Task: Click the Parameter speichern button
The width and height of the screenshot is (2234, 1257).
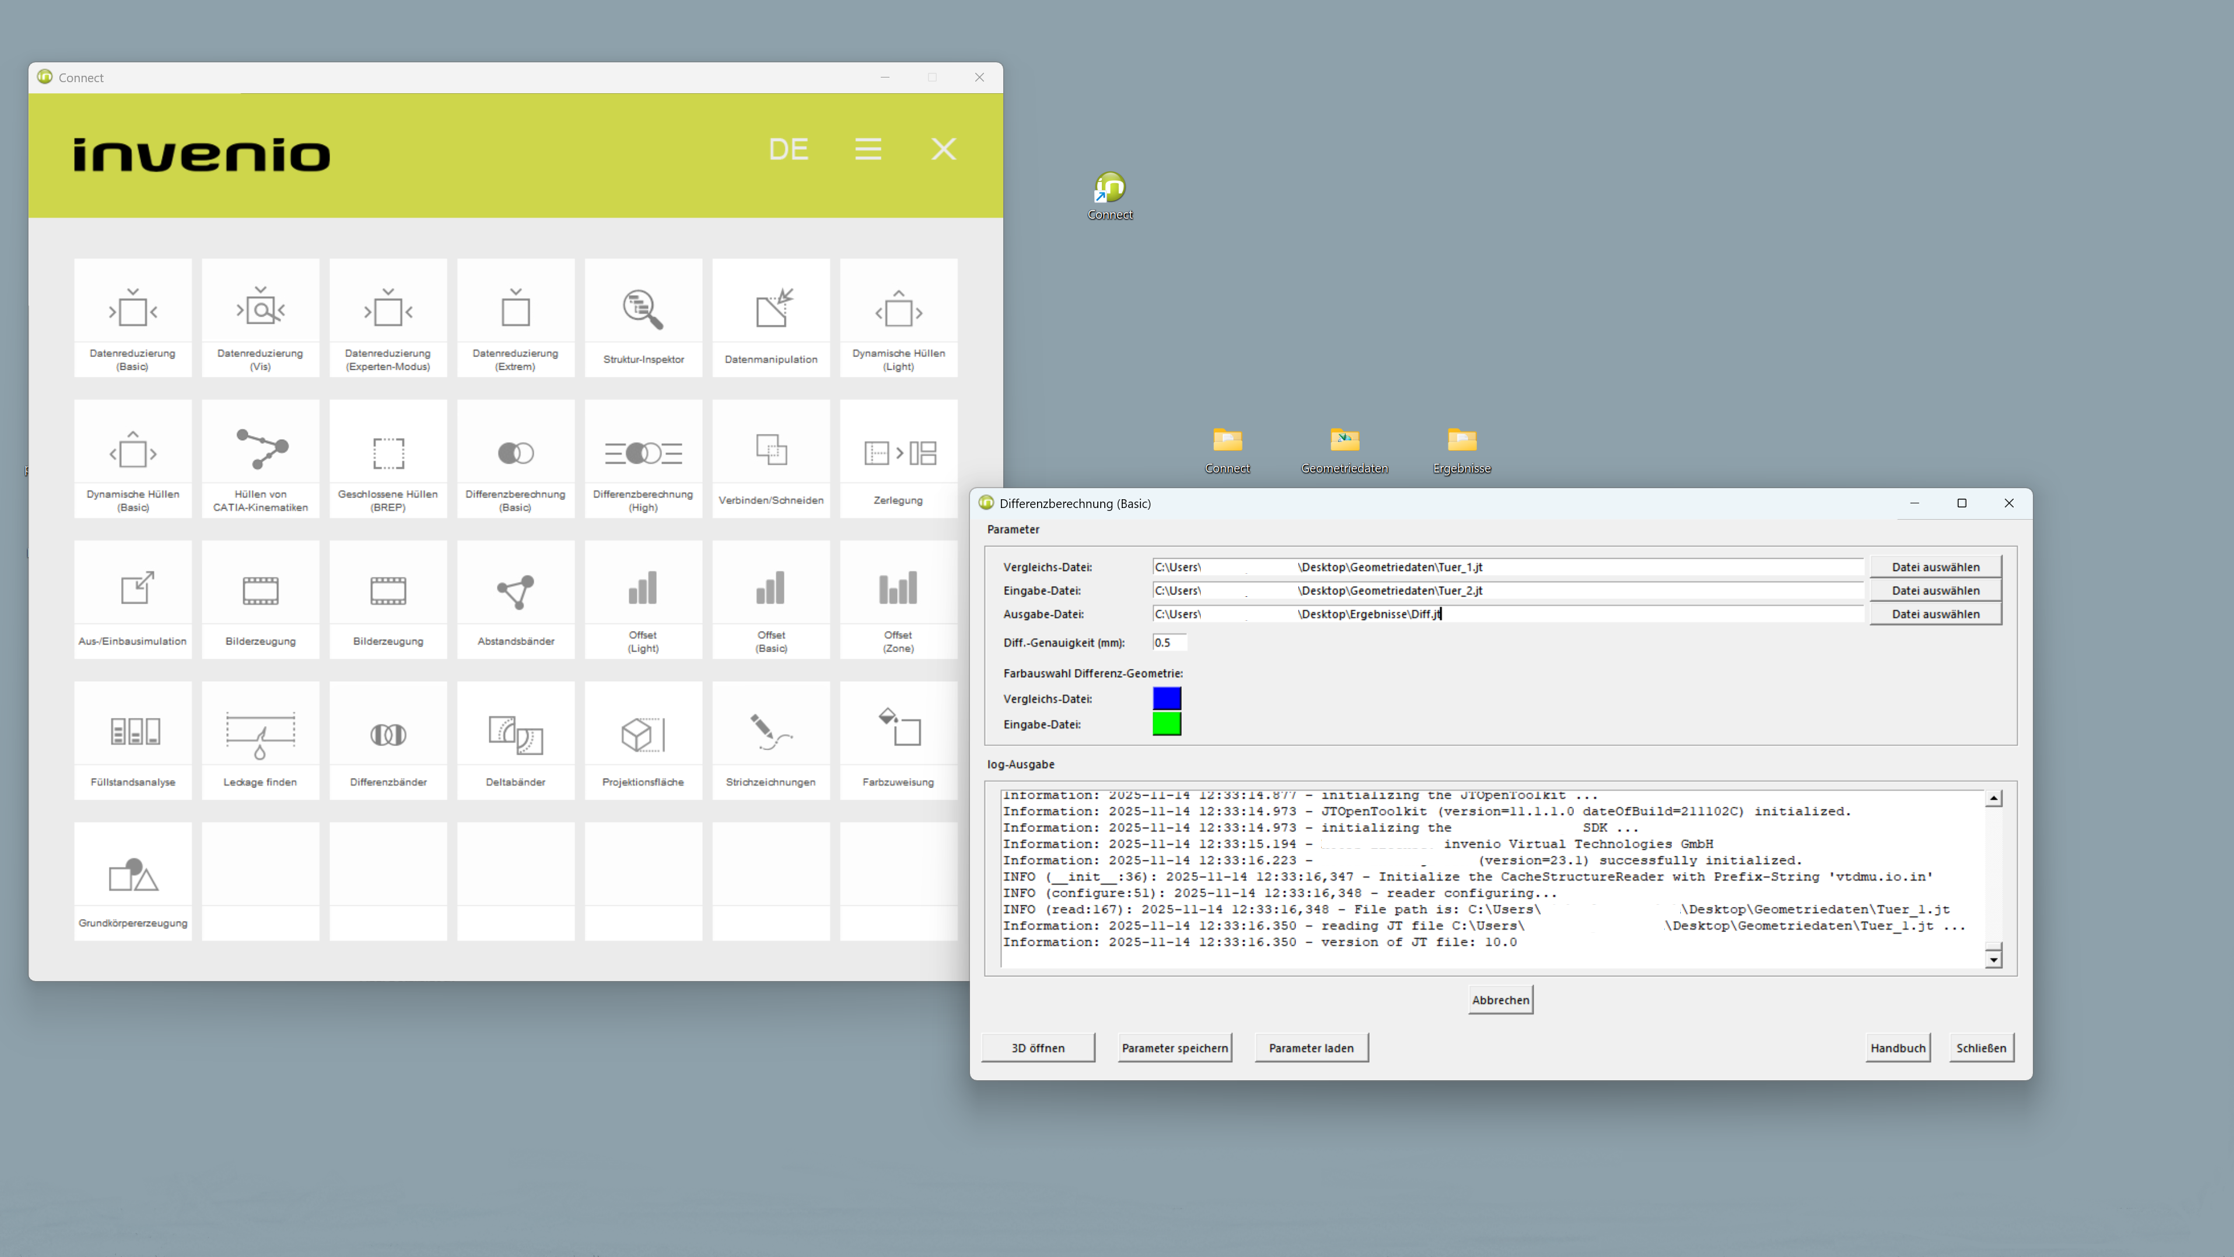Action: pos(1174,1048)
